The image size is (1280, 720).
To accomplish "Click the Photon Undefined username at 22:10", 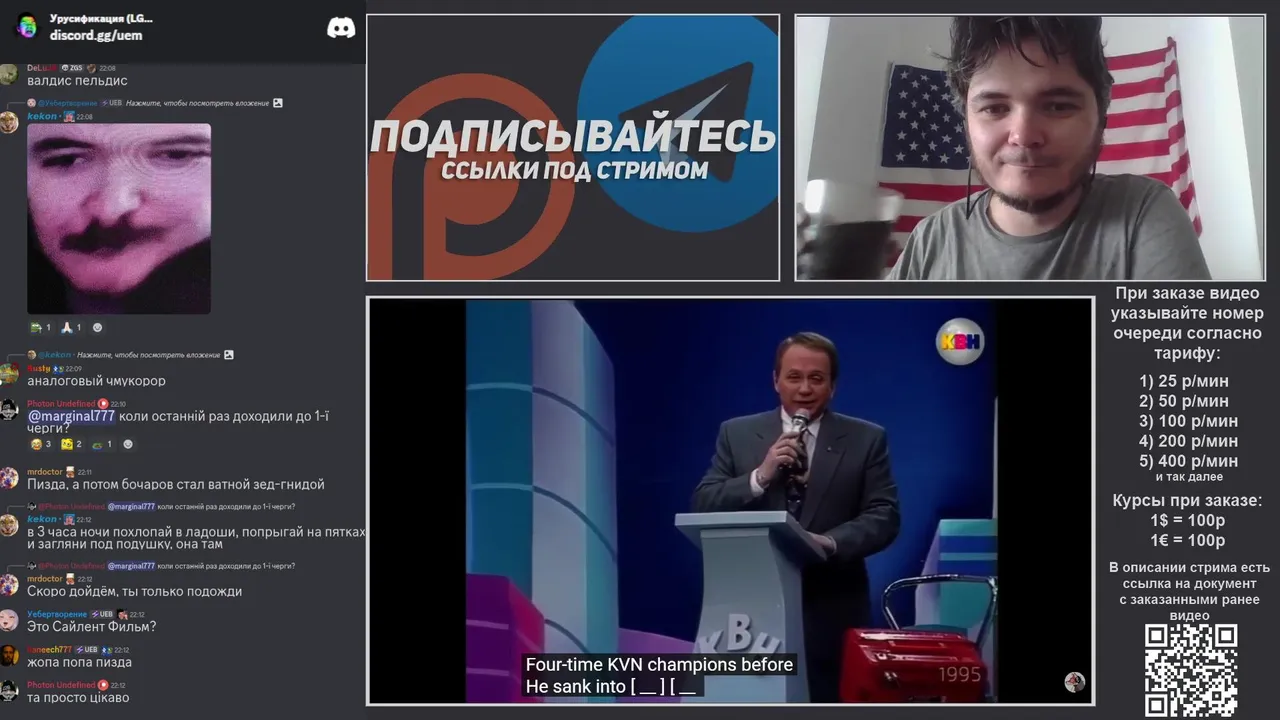I will [x=61, y=404].
